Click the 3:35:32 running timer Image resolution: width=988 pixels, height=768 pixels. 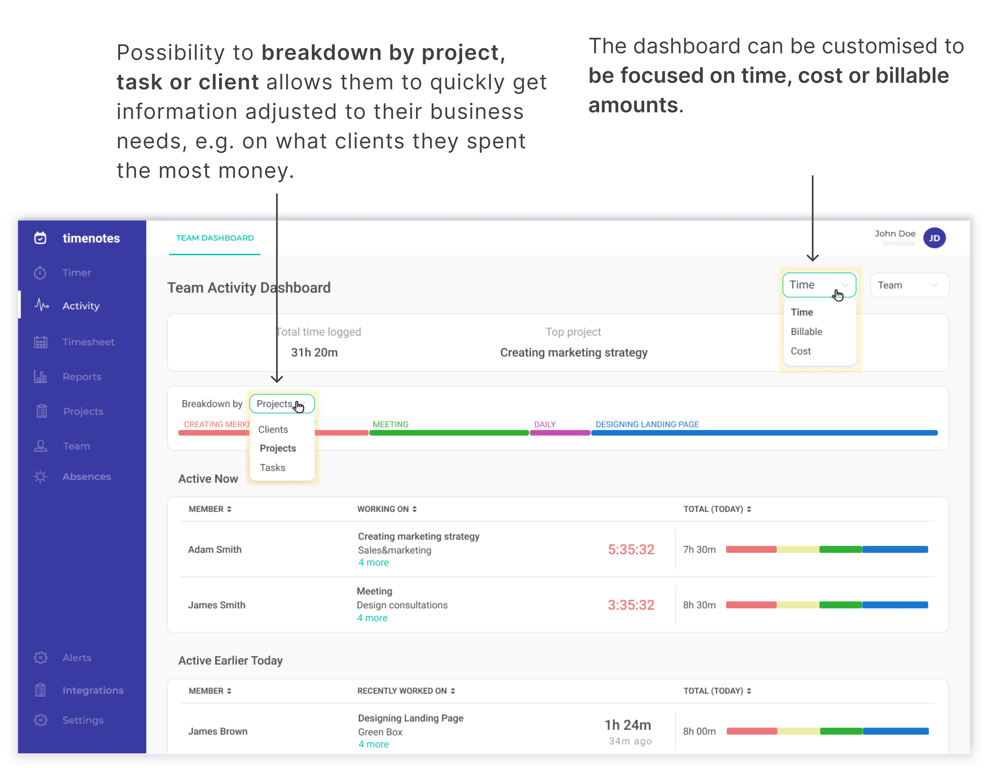click(x=631, y=605)
